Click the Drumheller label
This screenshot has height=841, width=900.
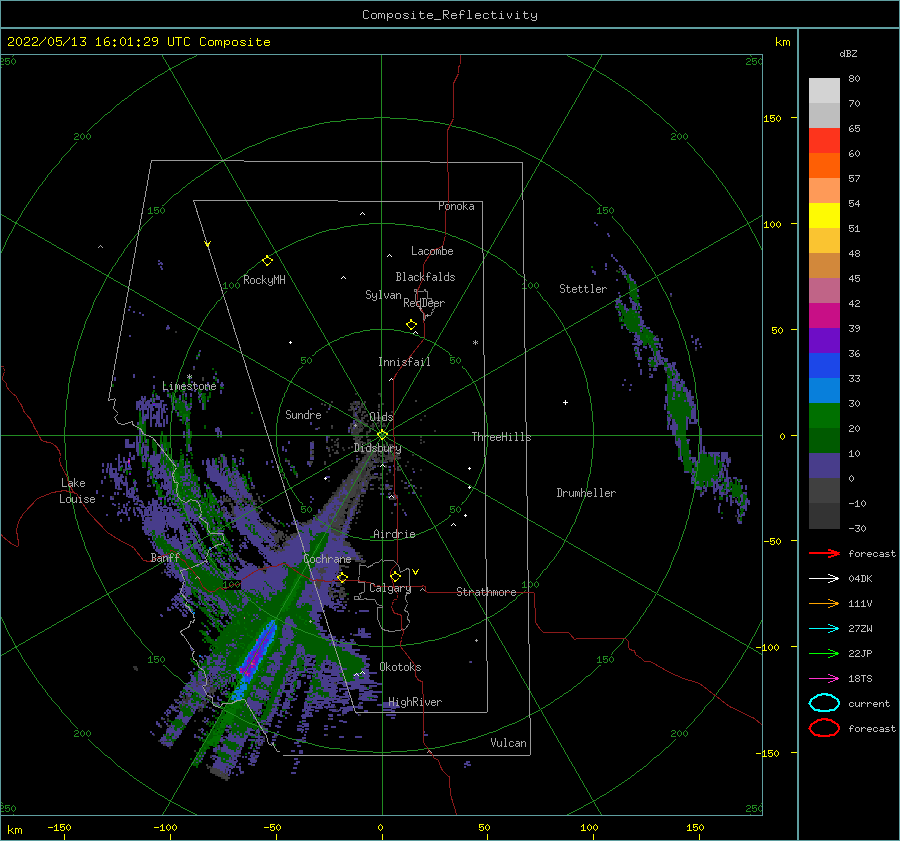click(586, 493)
